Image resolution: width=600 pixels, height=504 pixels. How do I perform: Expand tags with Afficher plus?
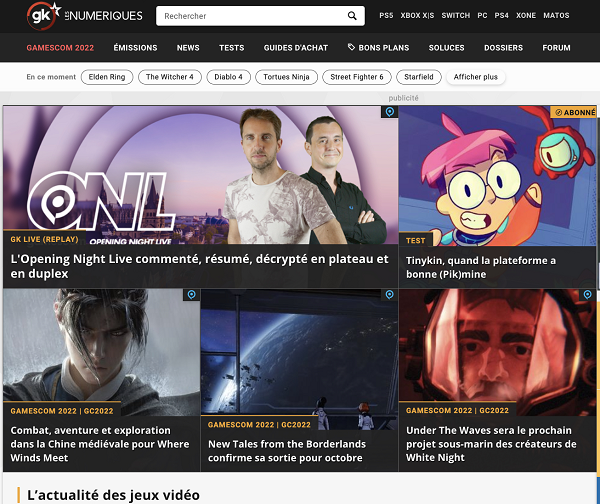[476, 77]
